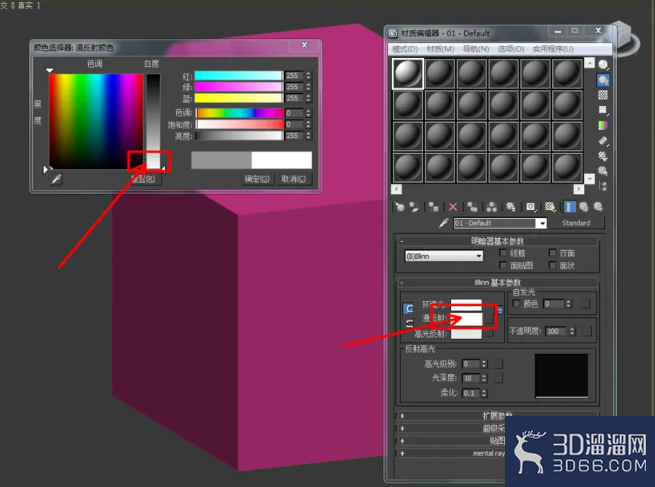Toggle diffuse-specular color lock button
655x487 pixels.
pos(409,323)
